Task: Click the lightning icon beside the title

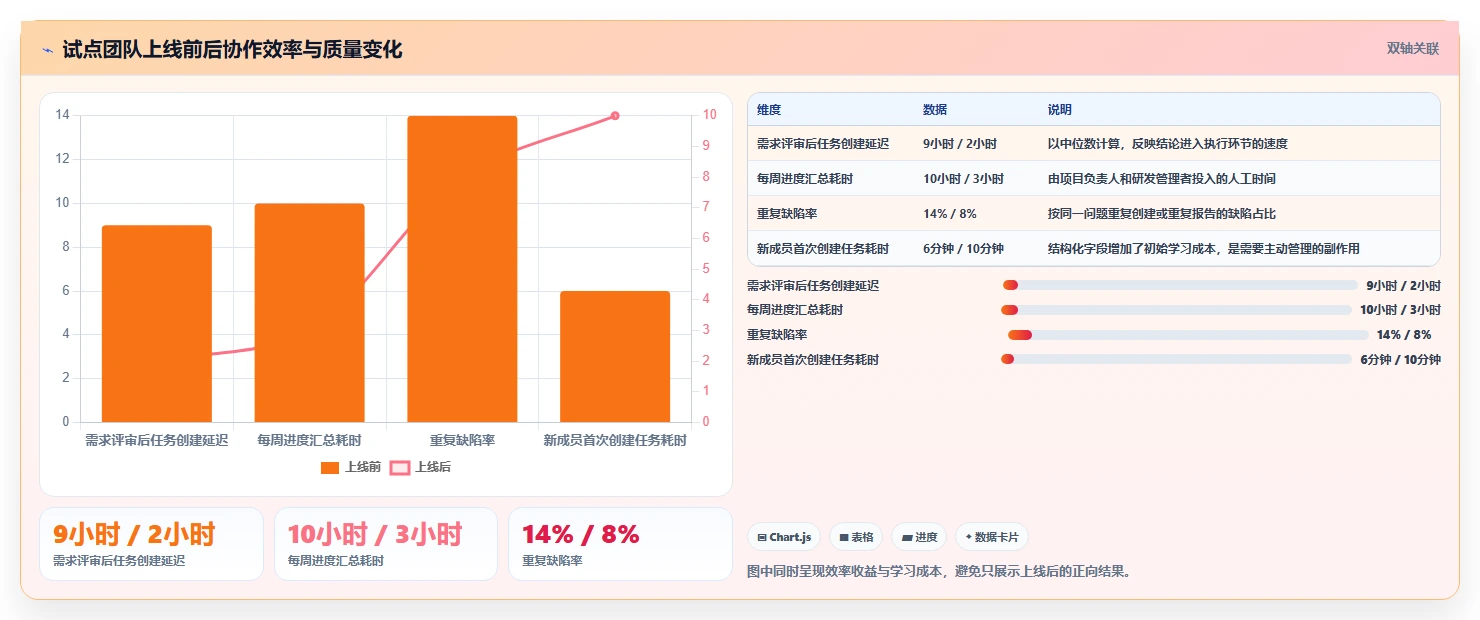Action: [47, 50]
